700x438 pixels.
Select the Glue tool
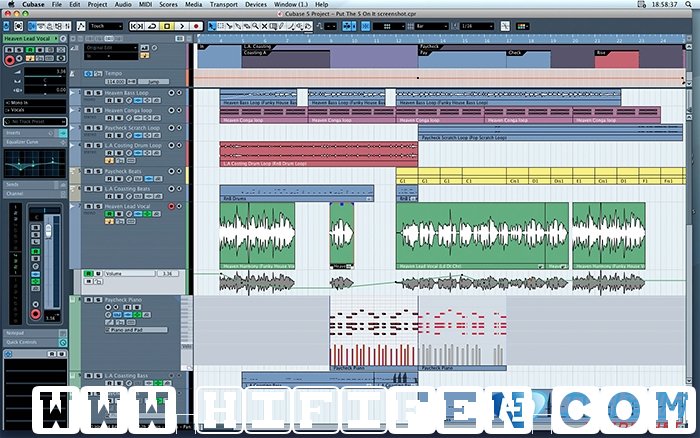point(238,26)
